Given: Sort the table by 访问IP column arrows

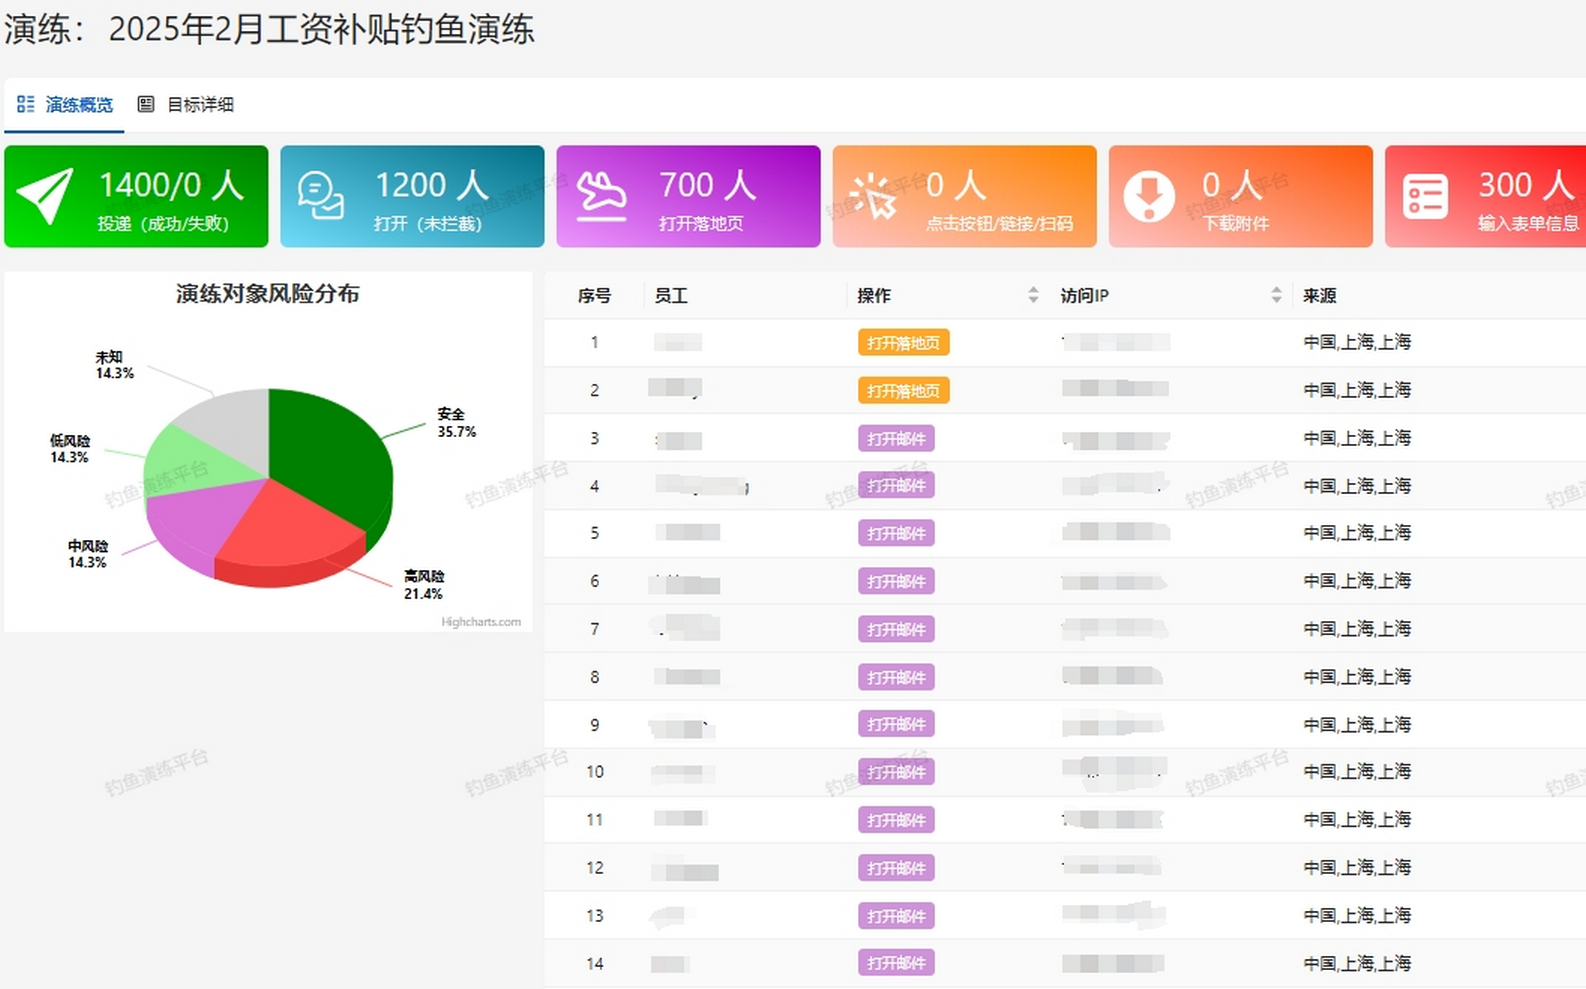Looking at the screenshot, I should [1276, 295].
